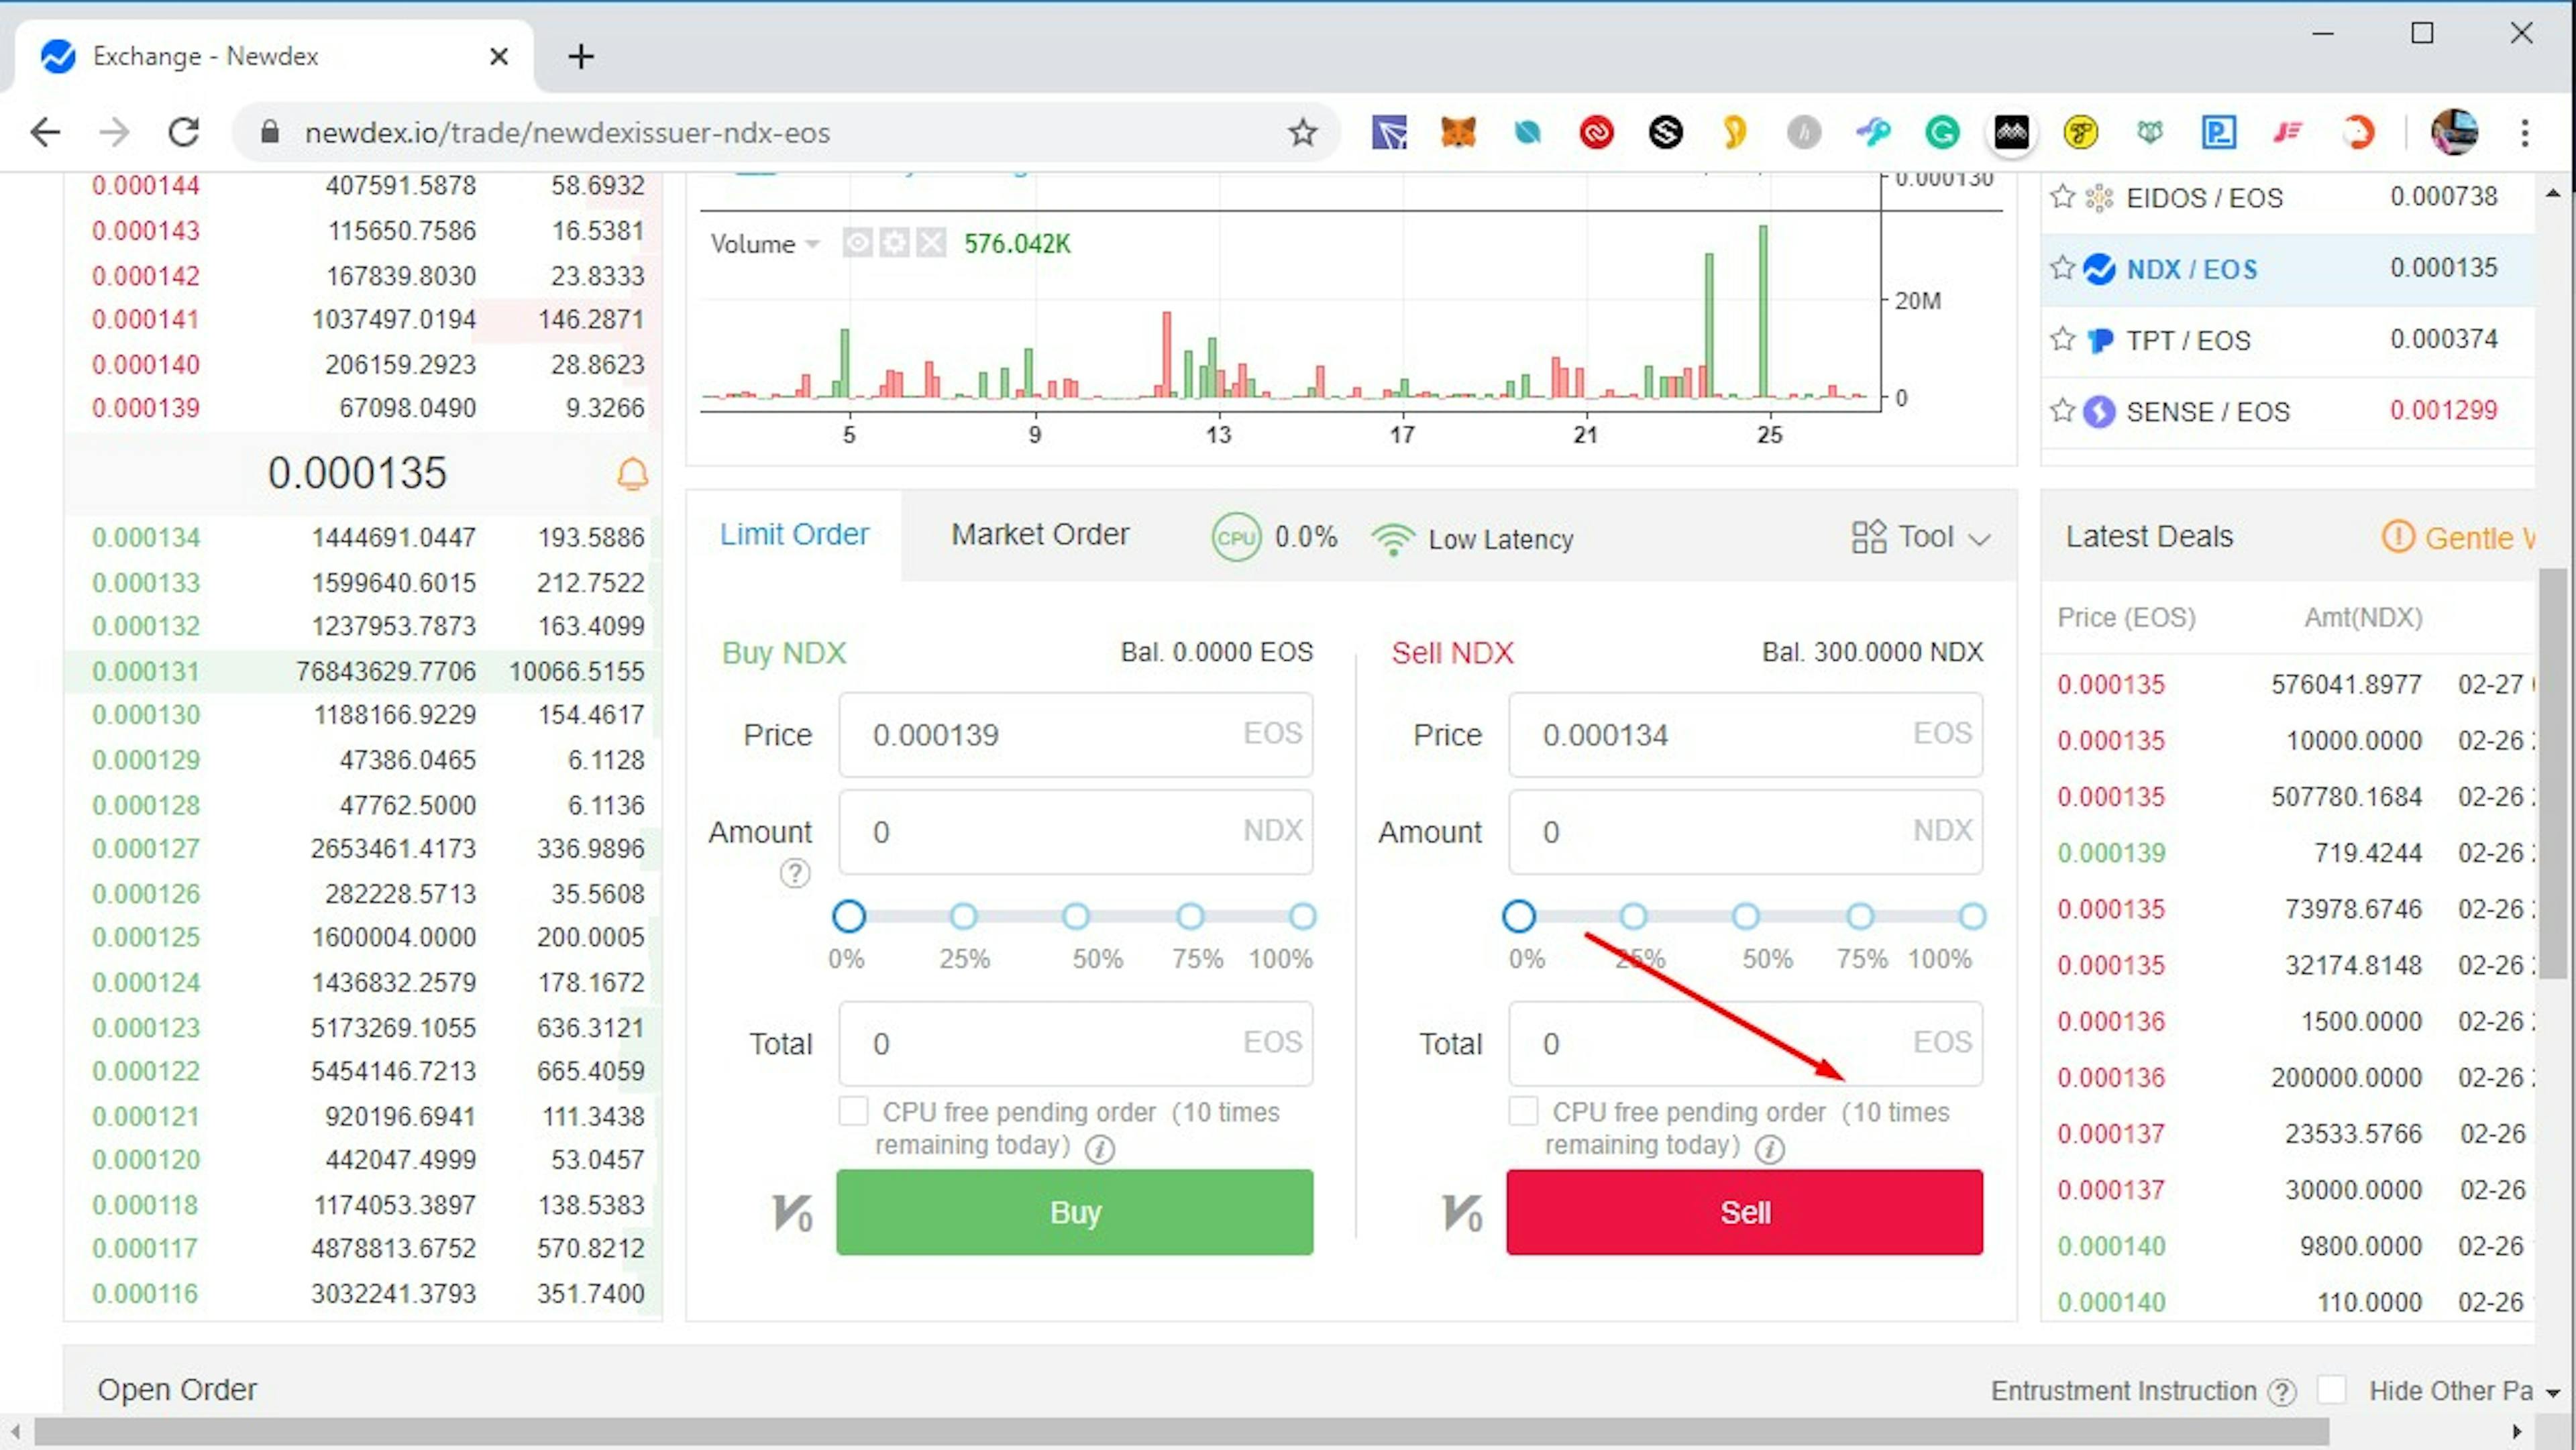
Task: Bookmark this page with the star icon
Action: [1302, 132]
